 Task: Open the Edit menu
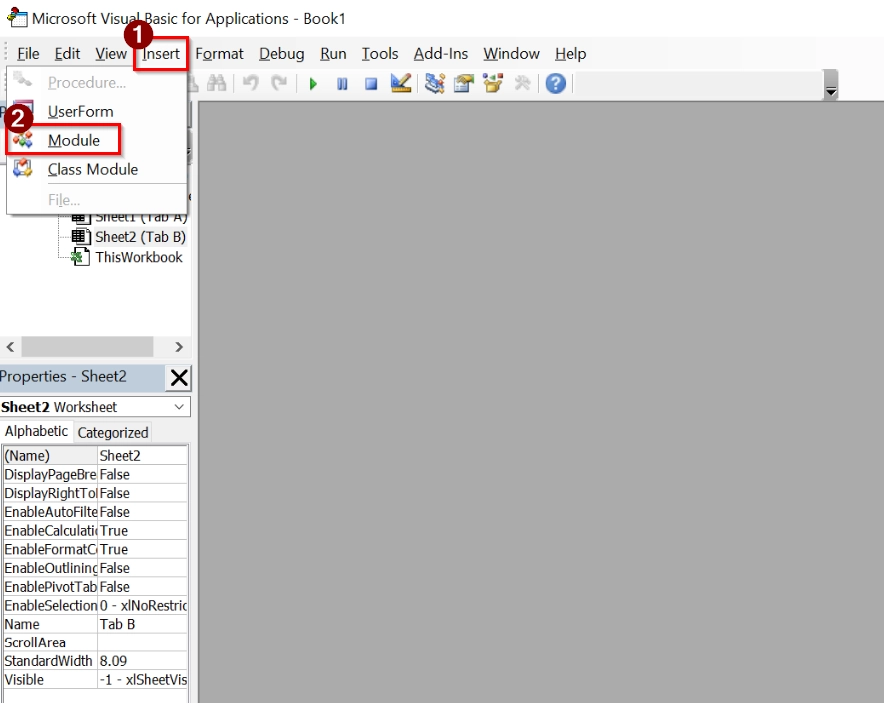67,54
